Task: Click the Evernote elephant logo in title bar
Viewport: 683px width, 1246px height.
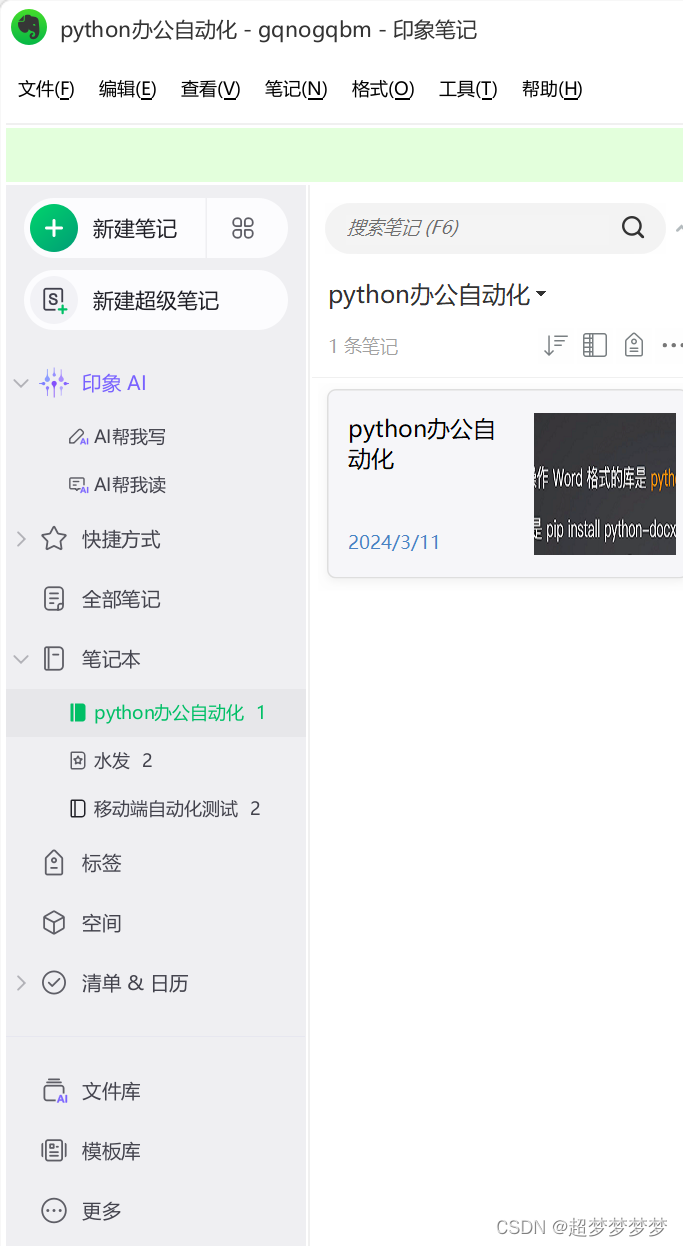Action: coord(29,28)
